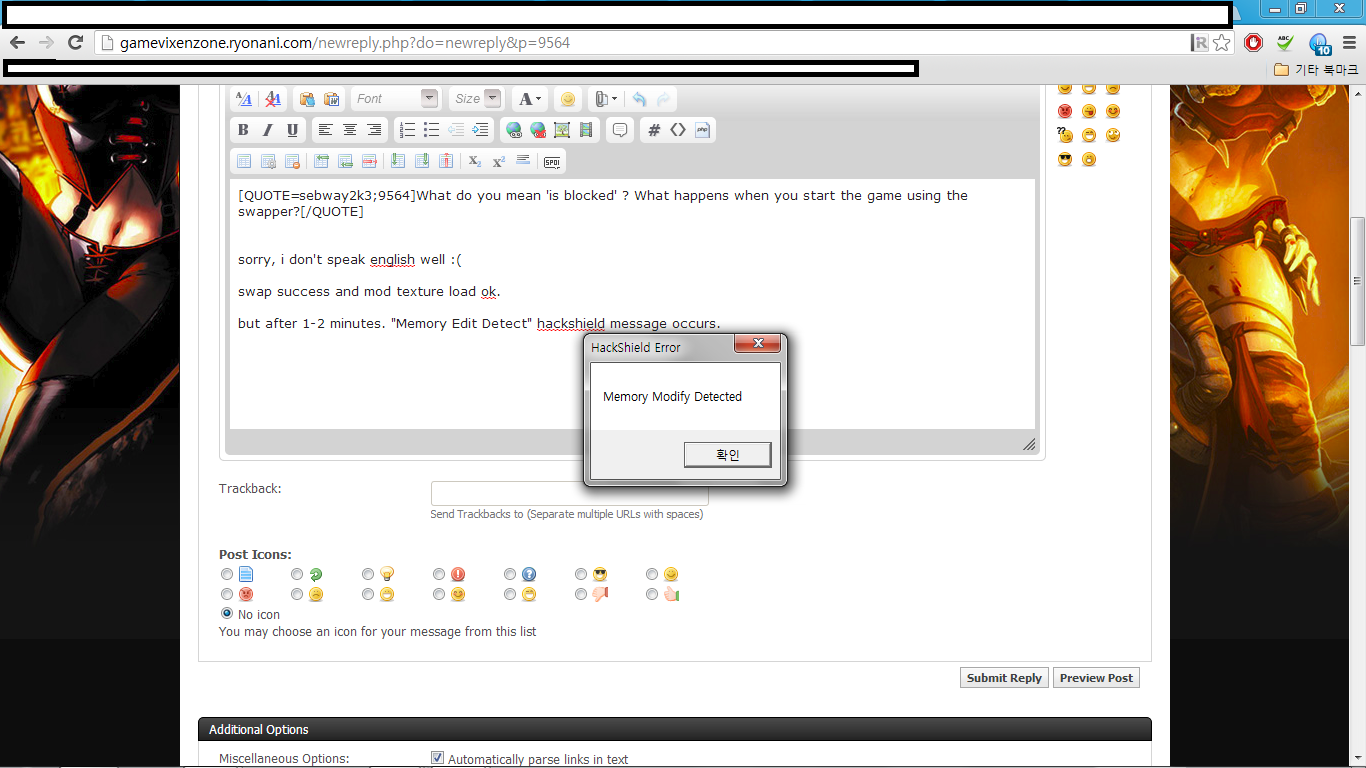Open the attachments dropdown paperclip
Image resolution: width=1366 pixels, height=768 pixels.
point(606,99)
